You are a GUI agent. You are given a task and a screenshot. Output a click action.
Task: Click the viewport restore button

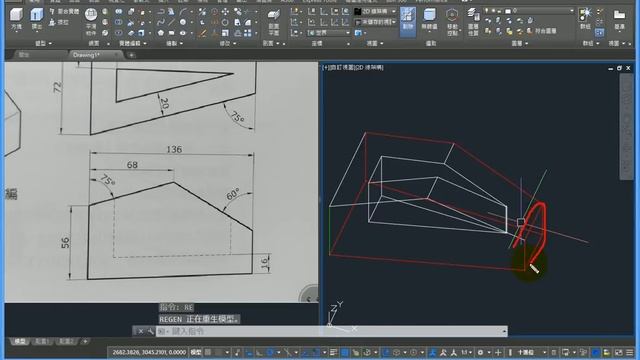[619, 68]
